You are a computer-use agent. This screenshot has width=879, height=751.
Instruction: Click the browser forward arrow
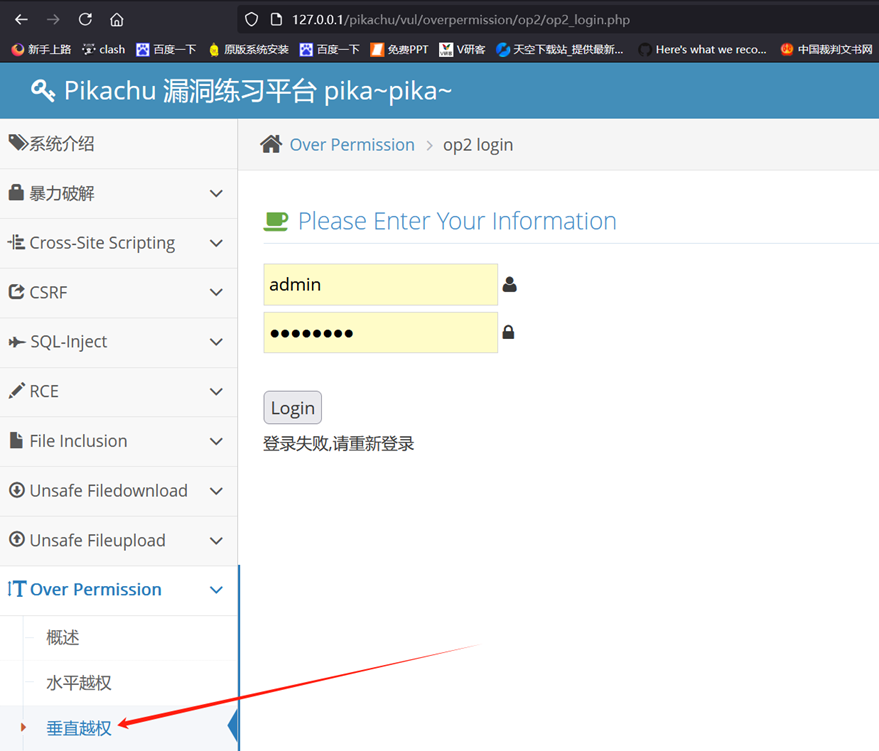coord(53,20)
